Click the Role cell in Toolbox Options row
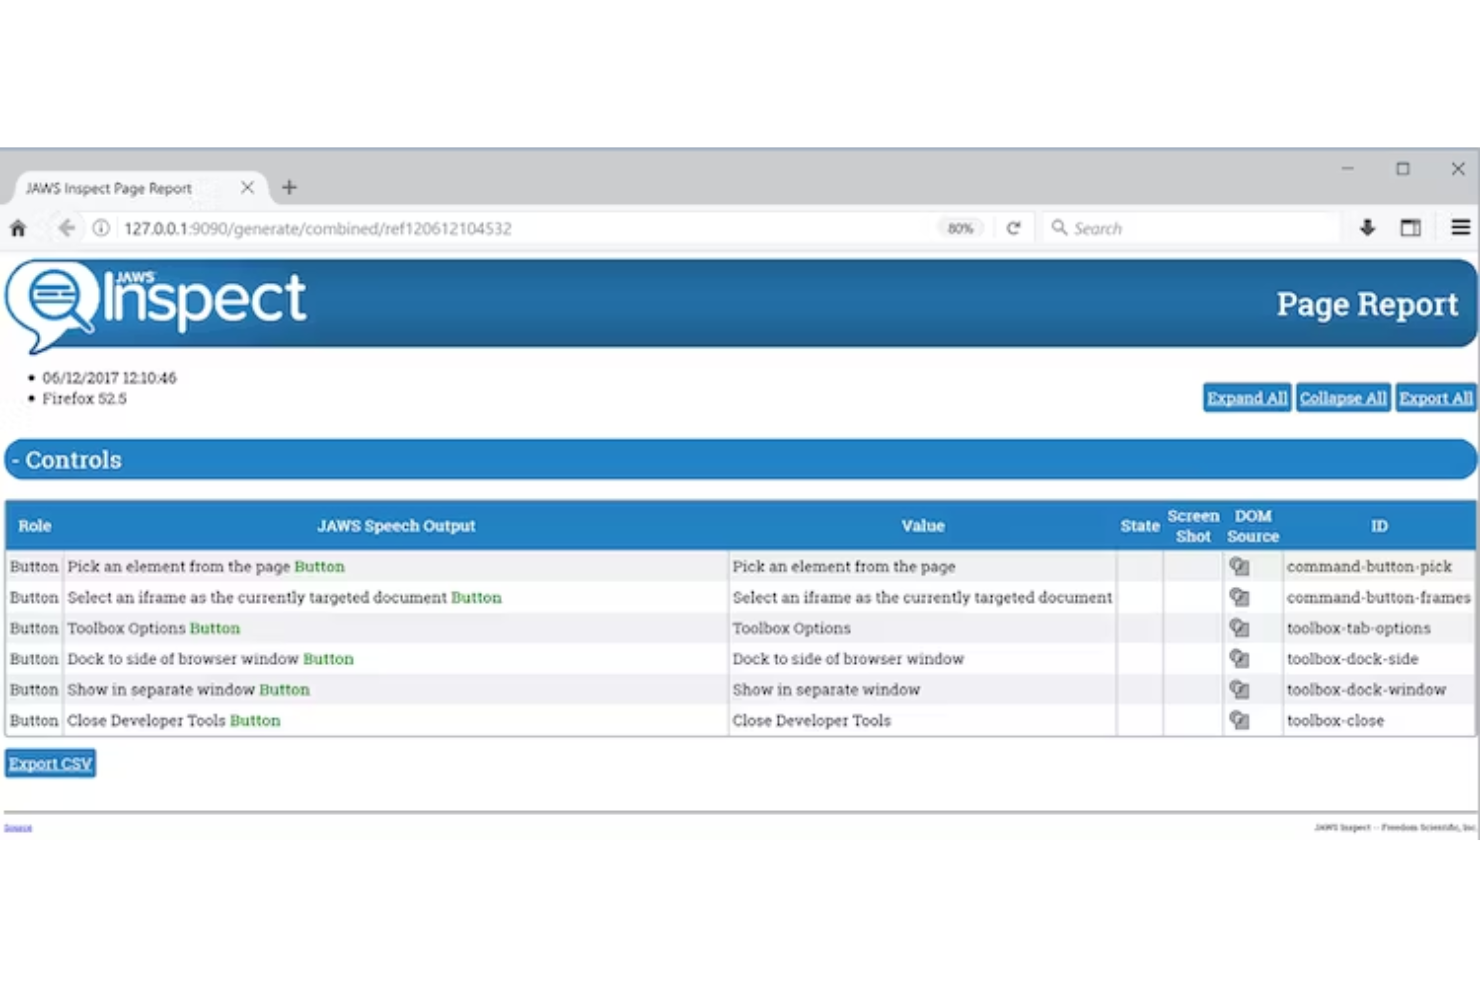This screenshot has width=1480, height=987. [x=34, y=628]
